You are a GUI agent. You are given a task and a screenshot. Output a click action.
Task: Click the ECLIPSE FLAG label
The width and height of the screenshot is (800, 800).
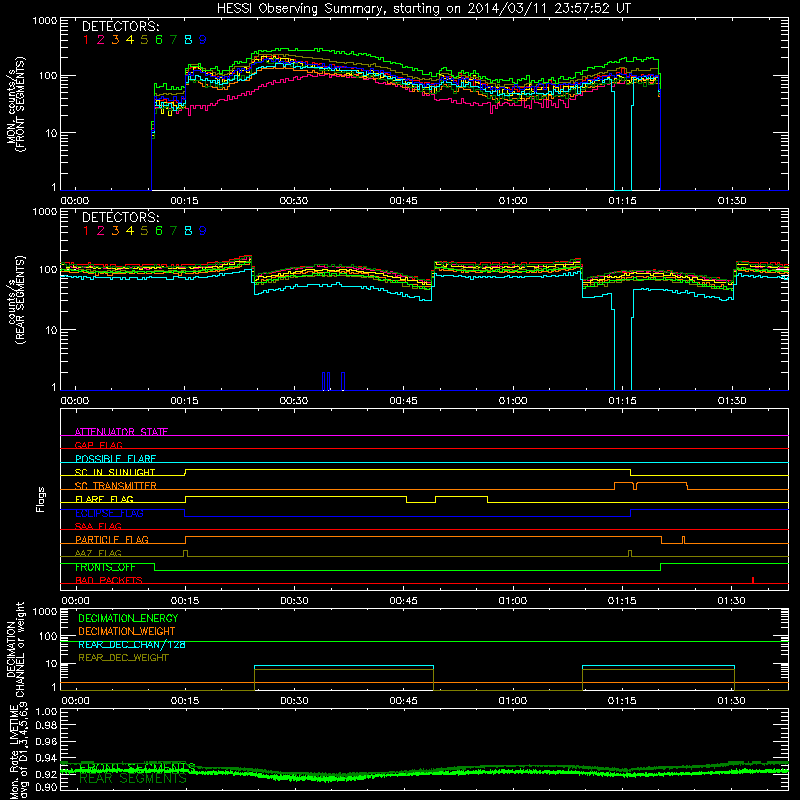click(109, 513)
